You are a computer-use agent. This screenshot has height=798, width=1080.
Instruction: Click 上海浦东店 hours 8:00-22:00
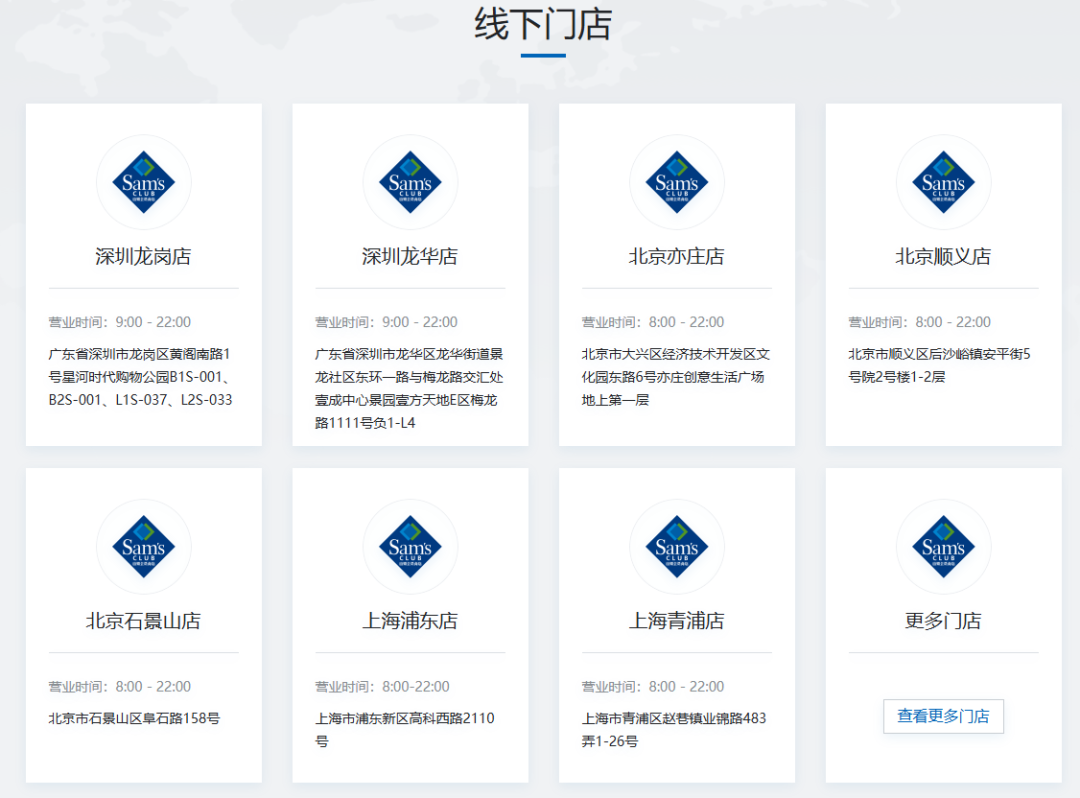click(382, 686)
